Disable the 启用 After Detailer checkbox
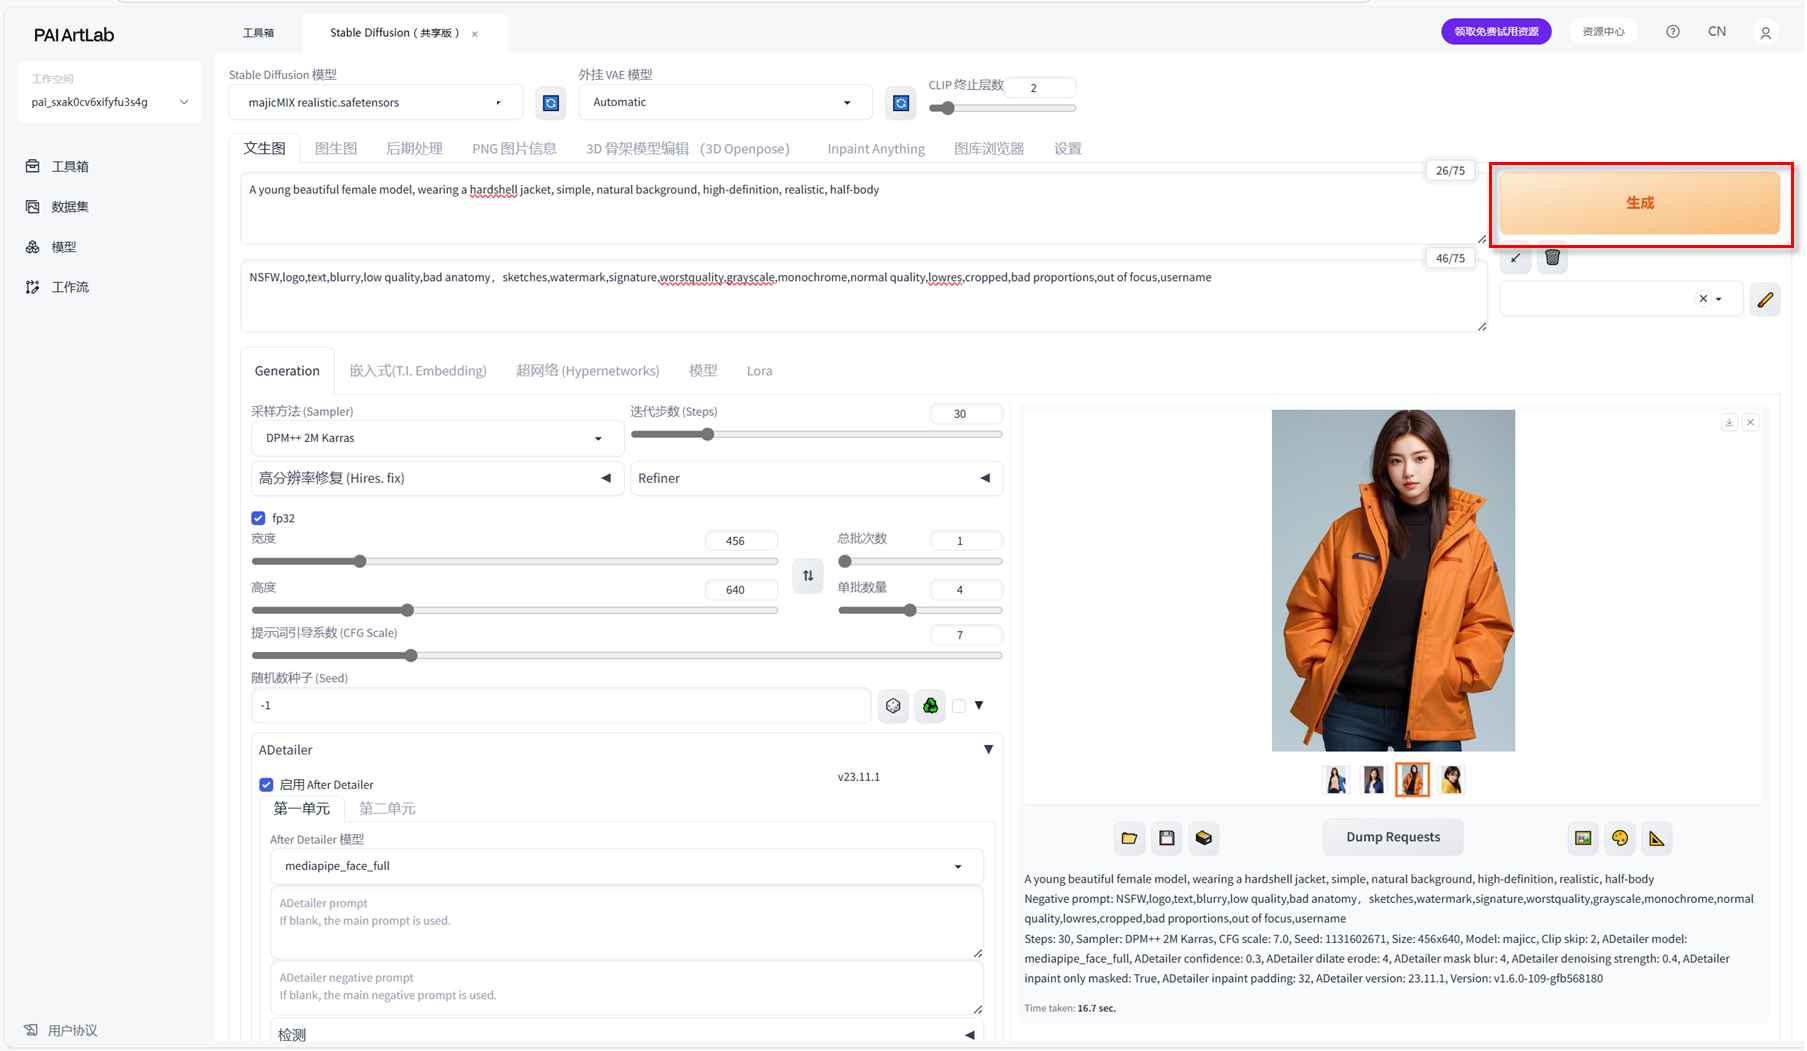The image size is (1807, 1051). pos(266,785)
